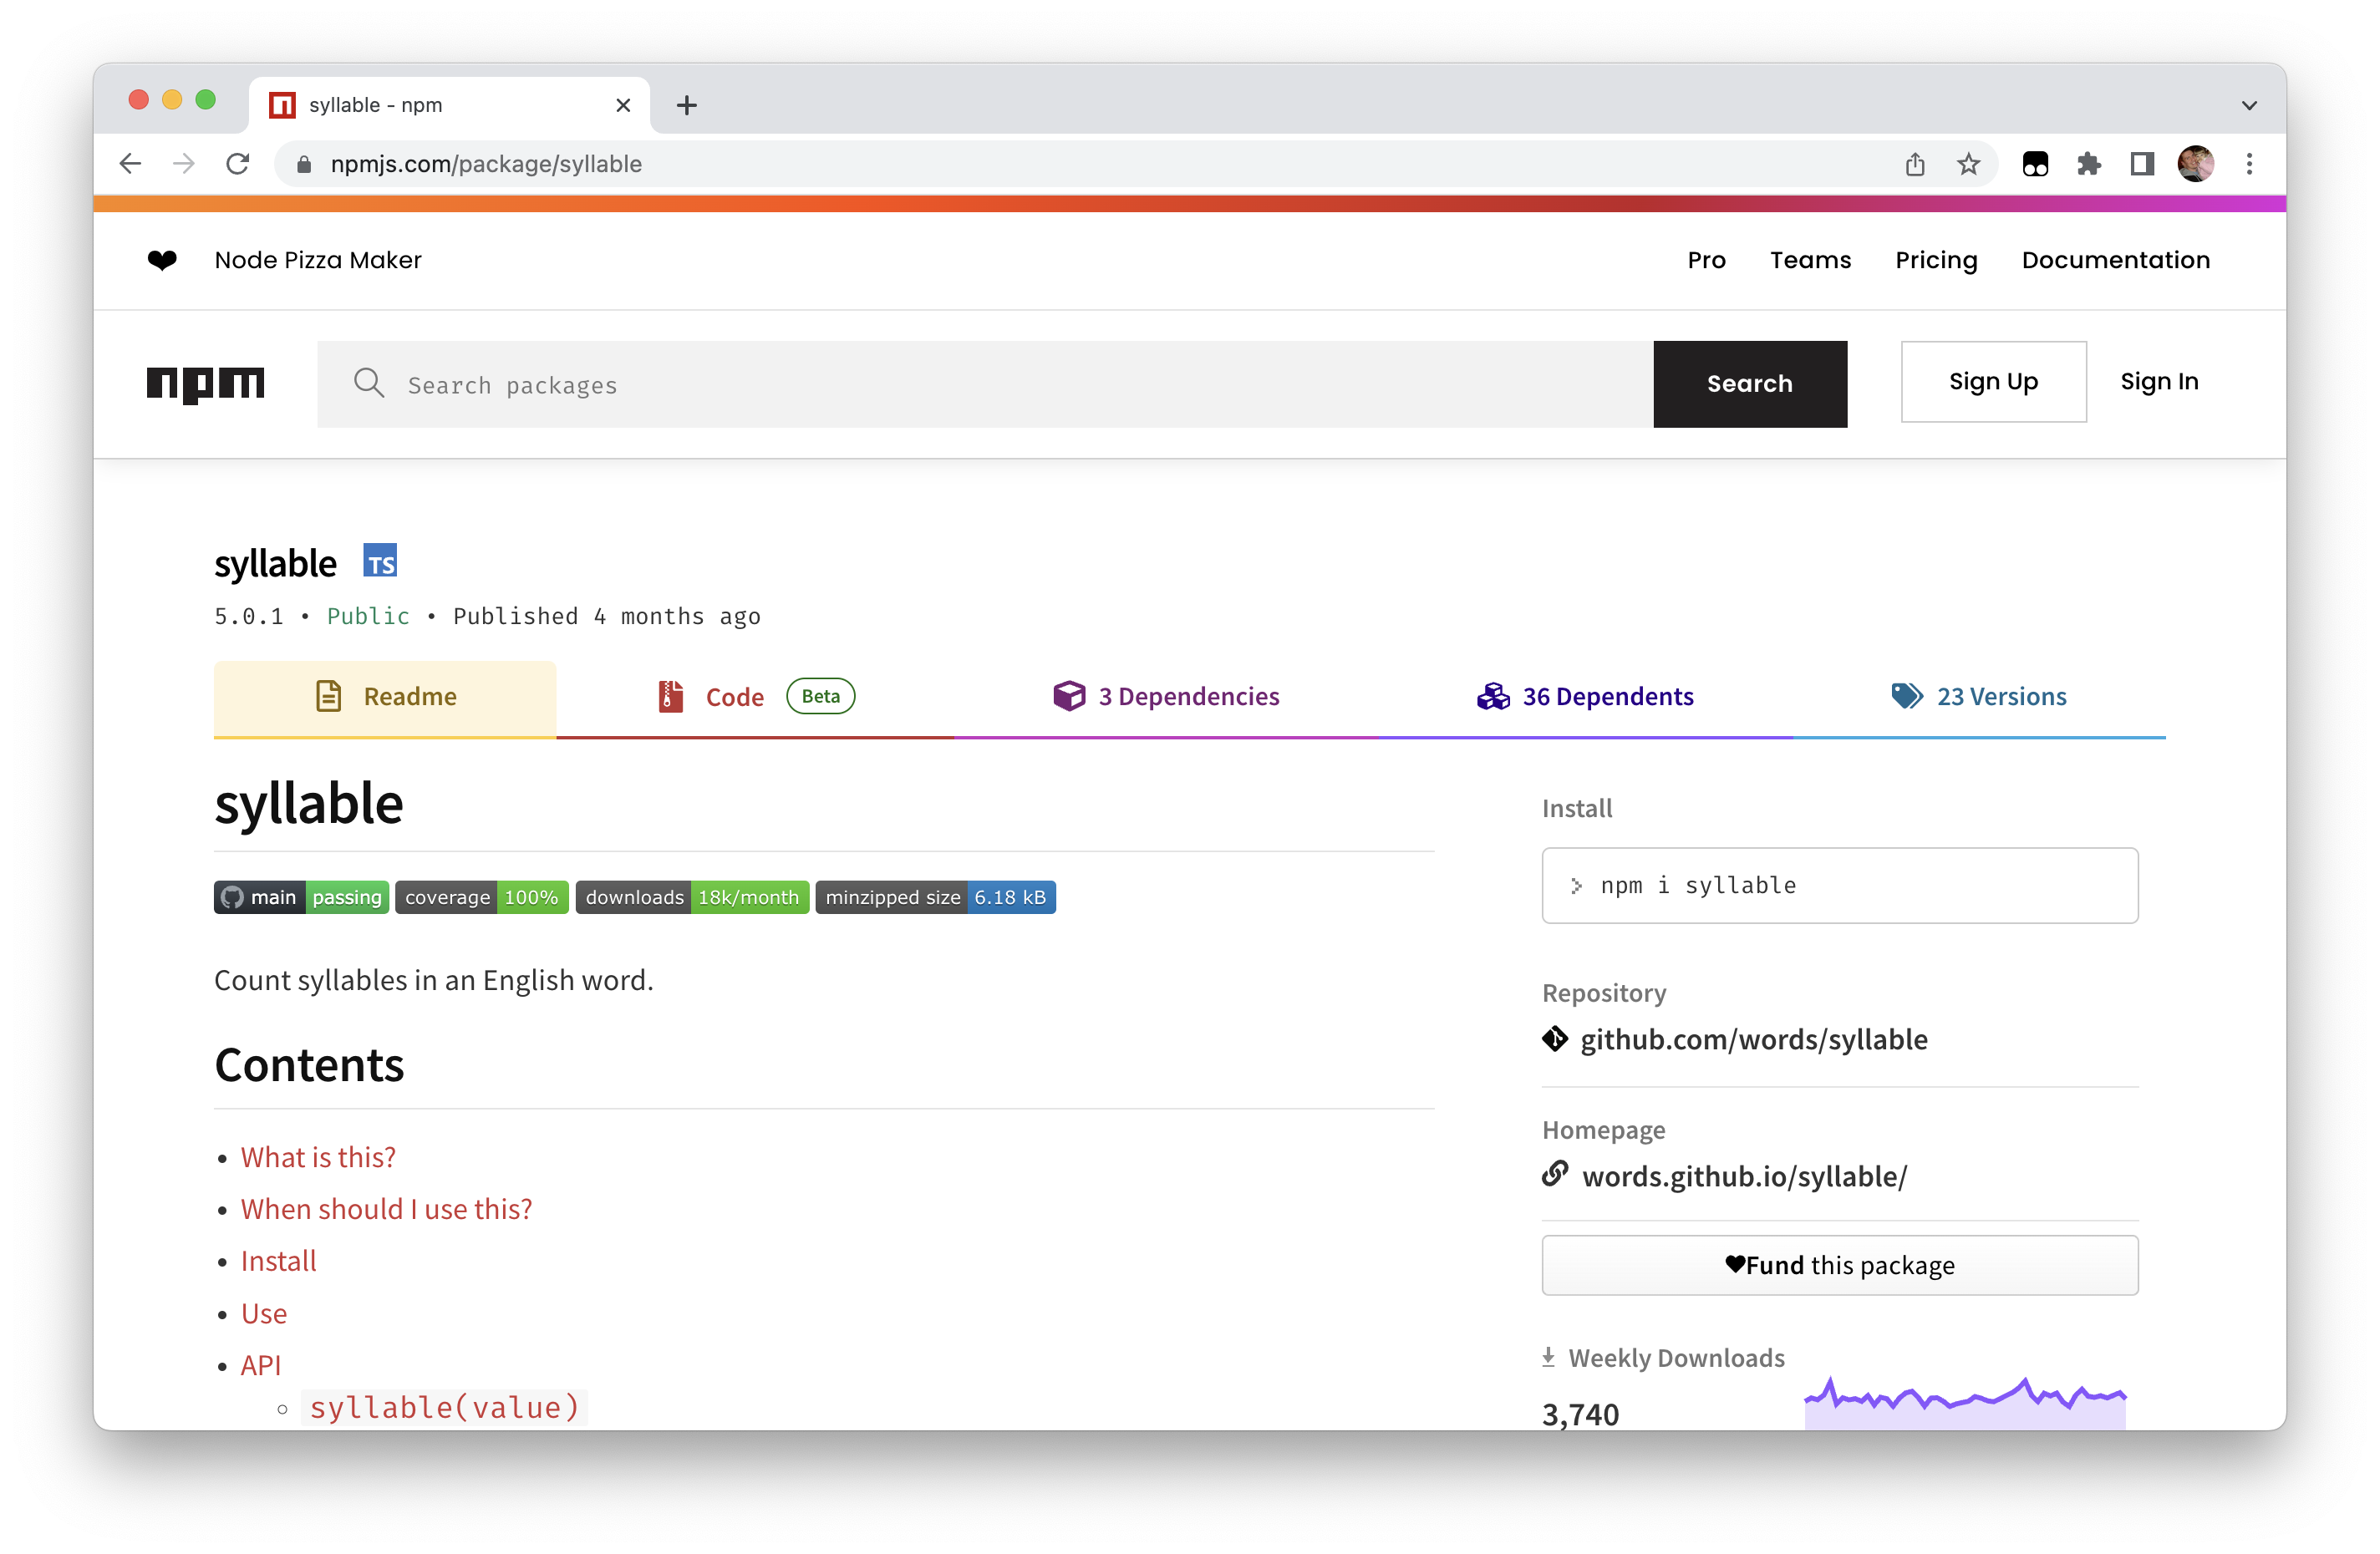Click the Fund this package button

tap(1839, 1264)
